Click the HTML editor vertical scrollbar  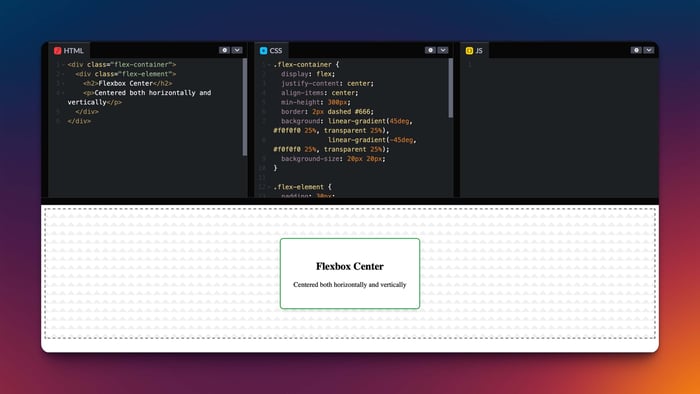pos(245,107)
